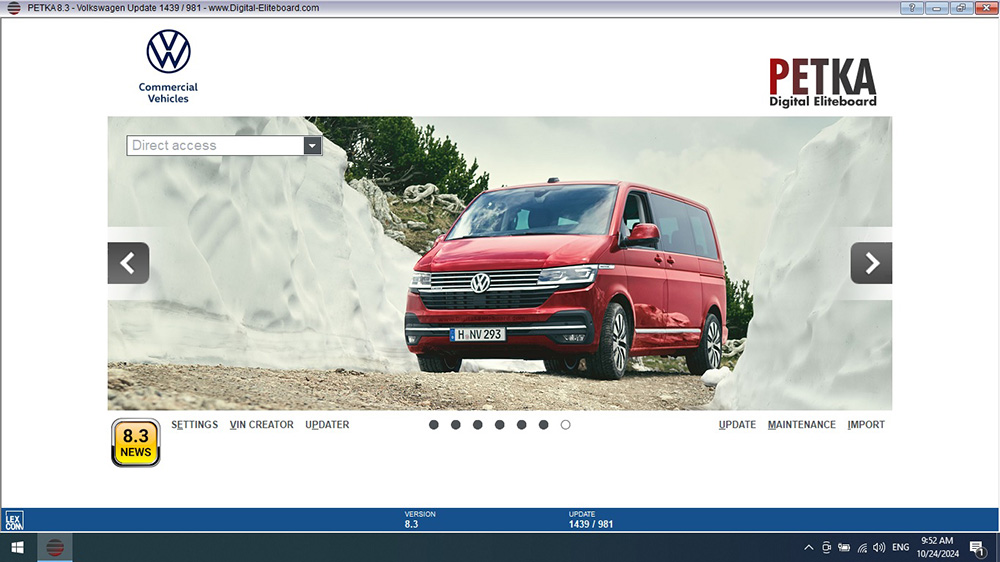Expand the Direct access dropdown arrow

tap(312, 145)
